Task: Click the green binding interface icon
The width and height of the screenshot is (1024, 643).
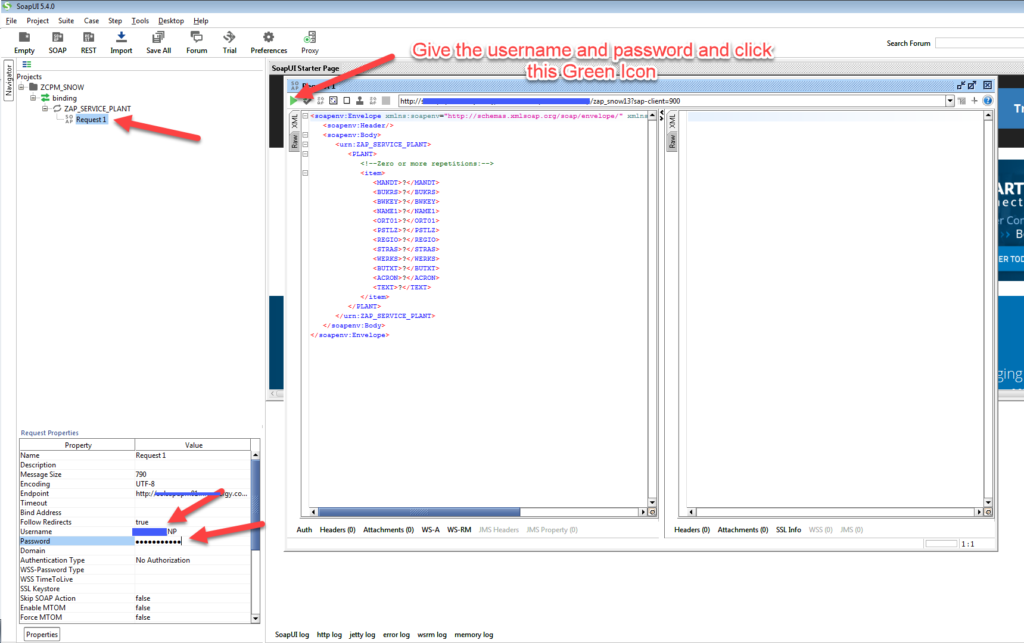Action: (45, 98)
